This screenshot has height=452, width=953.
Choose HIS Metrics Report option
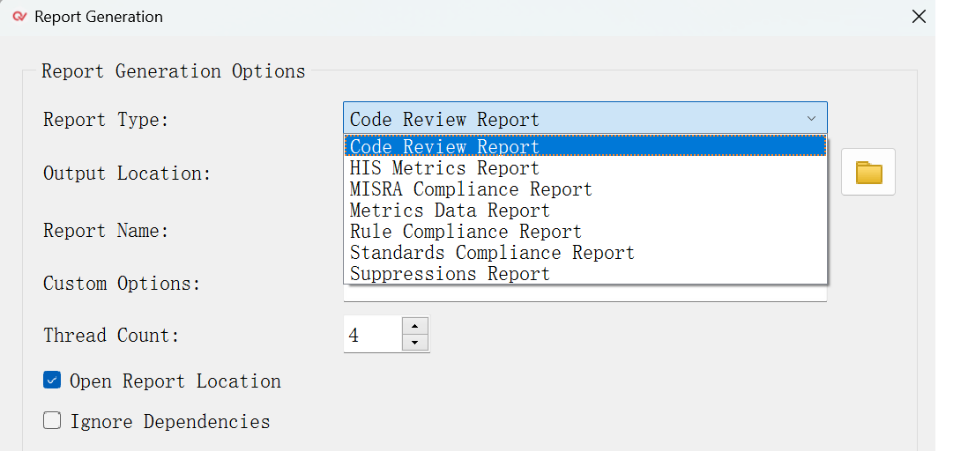pyautogui.click(x=444, y=168)
